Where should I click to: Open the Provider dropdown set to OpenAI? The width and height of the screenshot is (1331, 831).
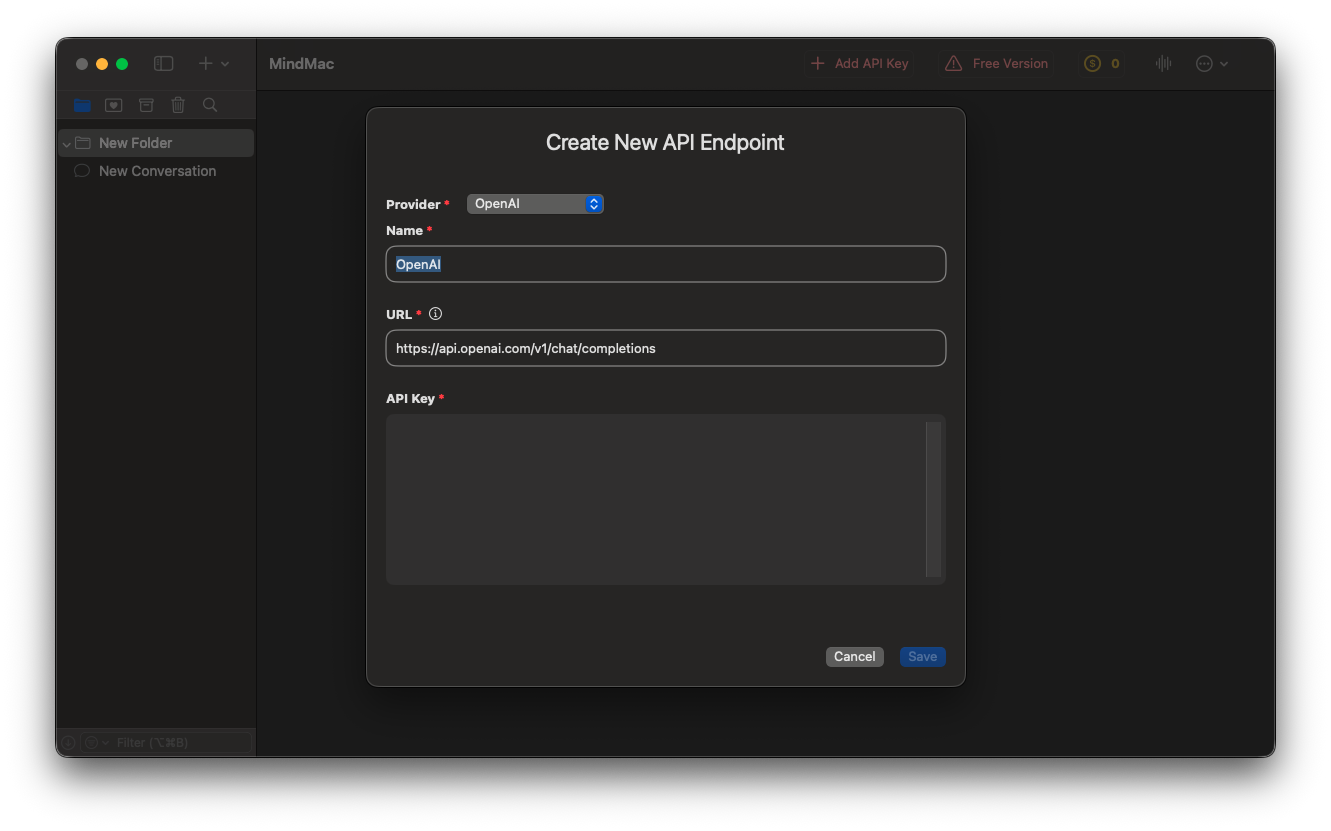535,204
